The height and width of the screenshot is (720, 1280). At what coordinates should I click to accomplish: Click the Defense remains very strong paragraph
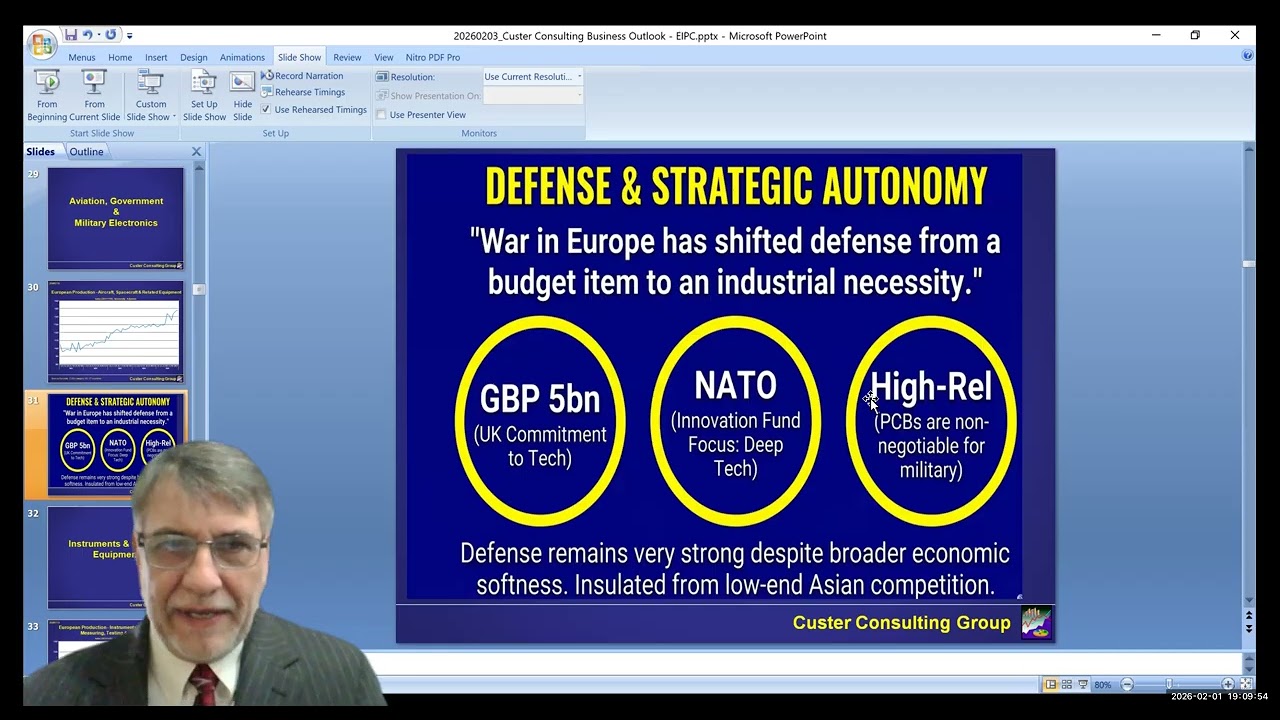[x=735, y=568]
